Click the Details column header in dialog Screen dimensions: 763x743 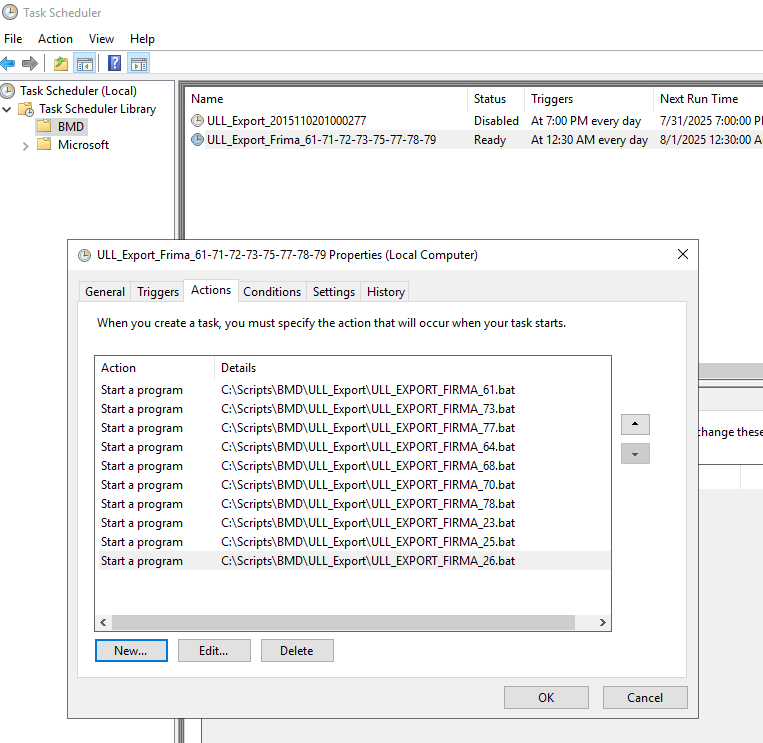[412, 368]
